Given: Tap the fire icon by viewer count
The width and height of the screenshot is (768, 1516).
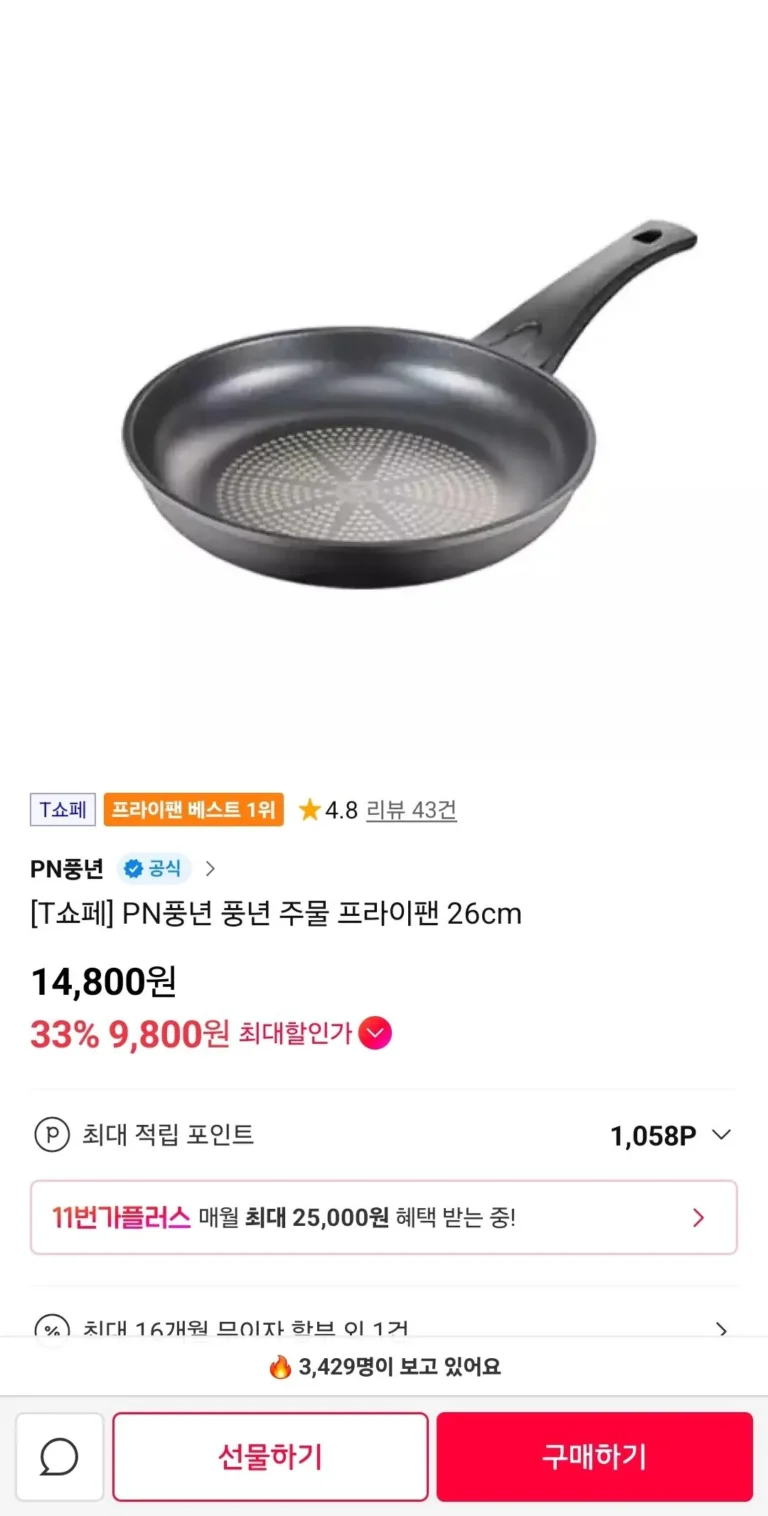Looking at the screenshot, I should (x=280, y=1367).
